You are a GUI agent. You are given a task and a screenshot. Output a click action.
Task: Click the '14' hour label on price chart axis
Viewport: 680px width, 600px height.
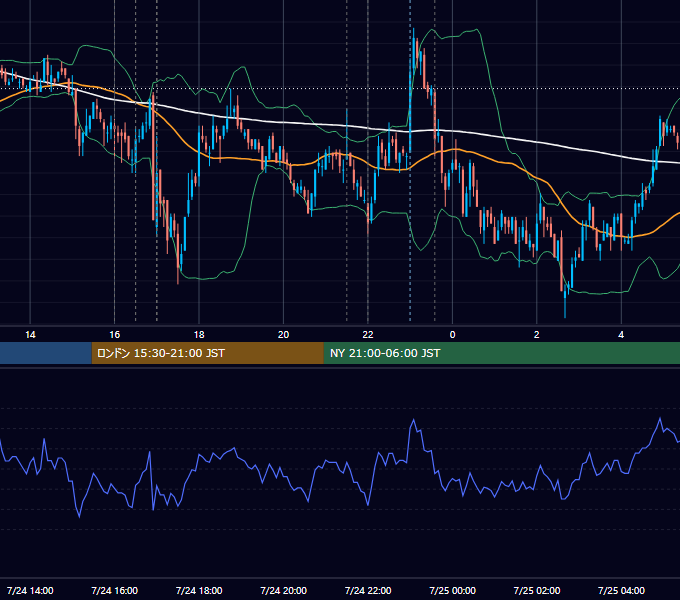pyautogui.click(x=30, y=335)
